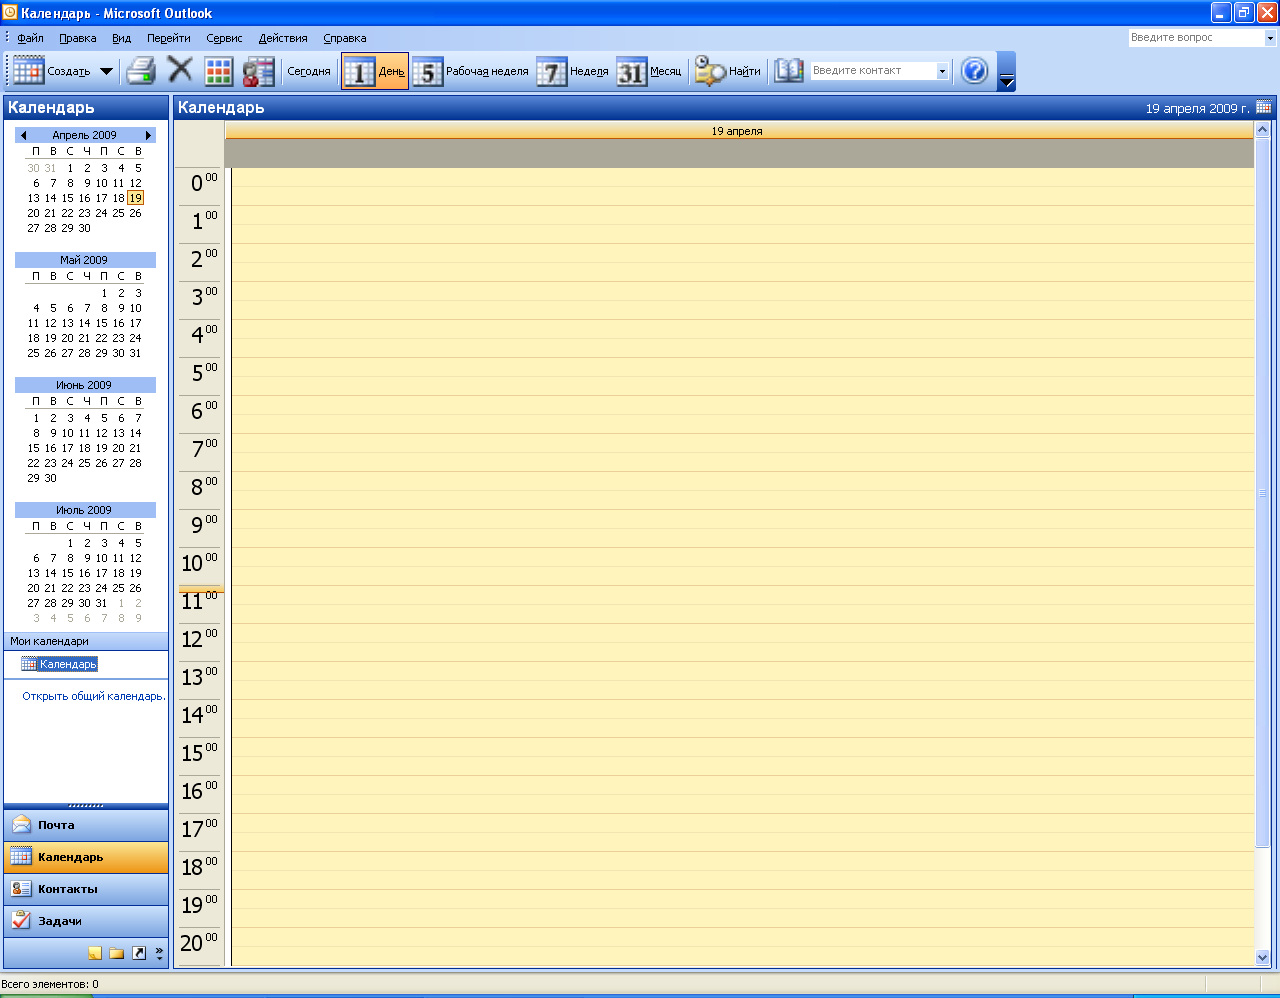The height and width of the screenshot is (998, 1280).
Task: Open Outlook help question mark icon
Action: (x=974, y=71)
